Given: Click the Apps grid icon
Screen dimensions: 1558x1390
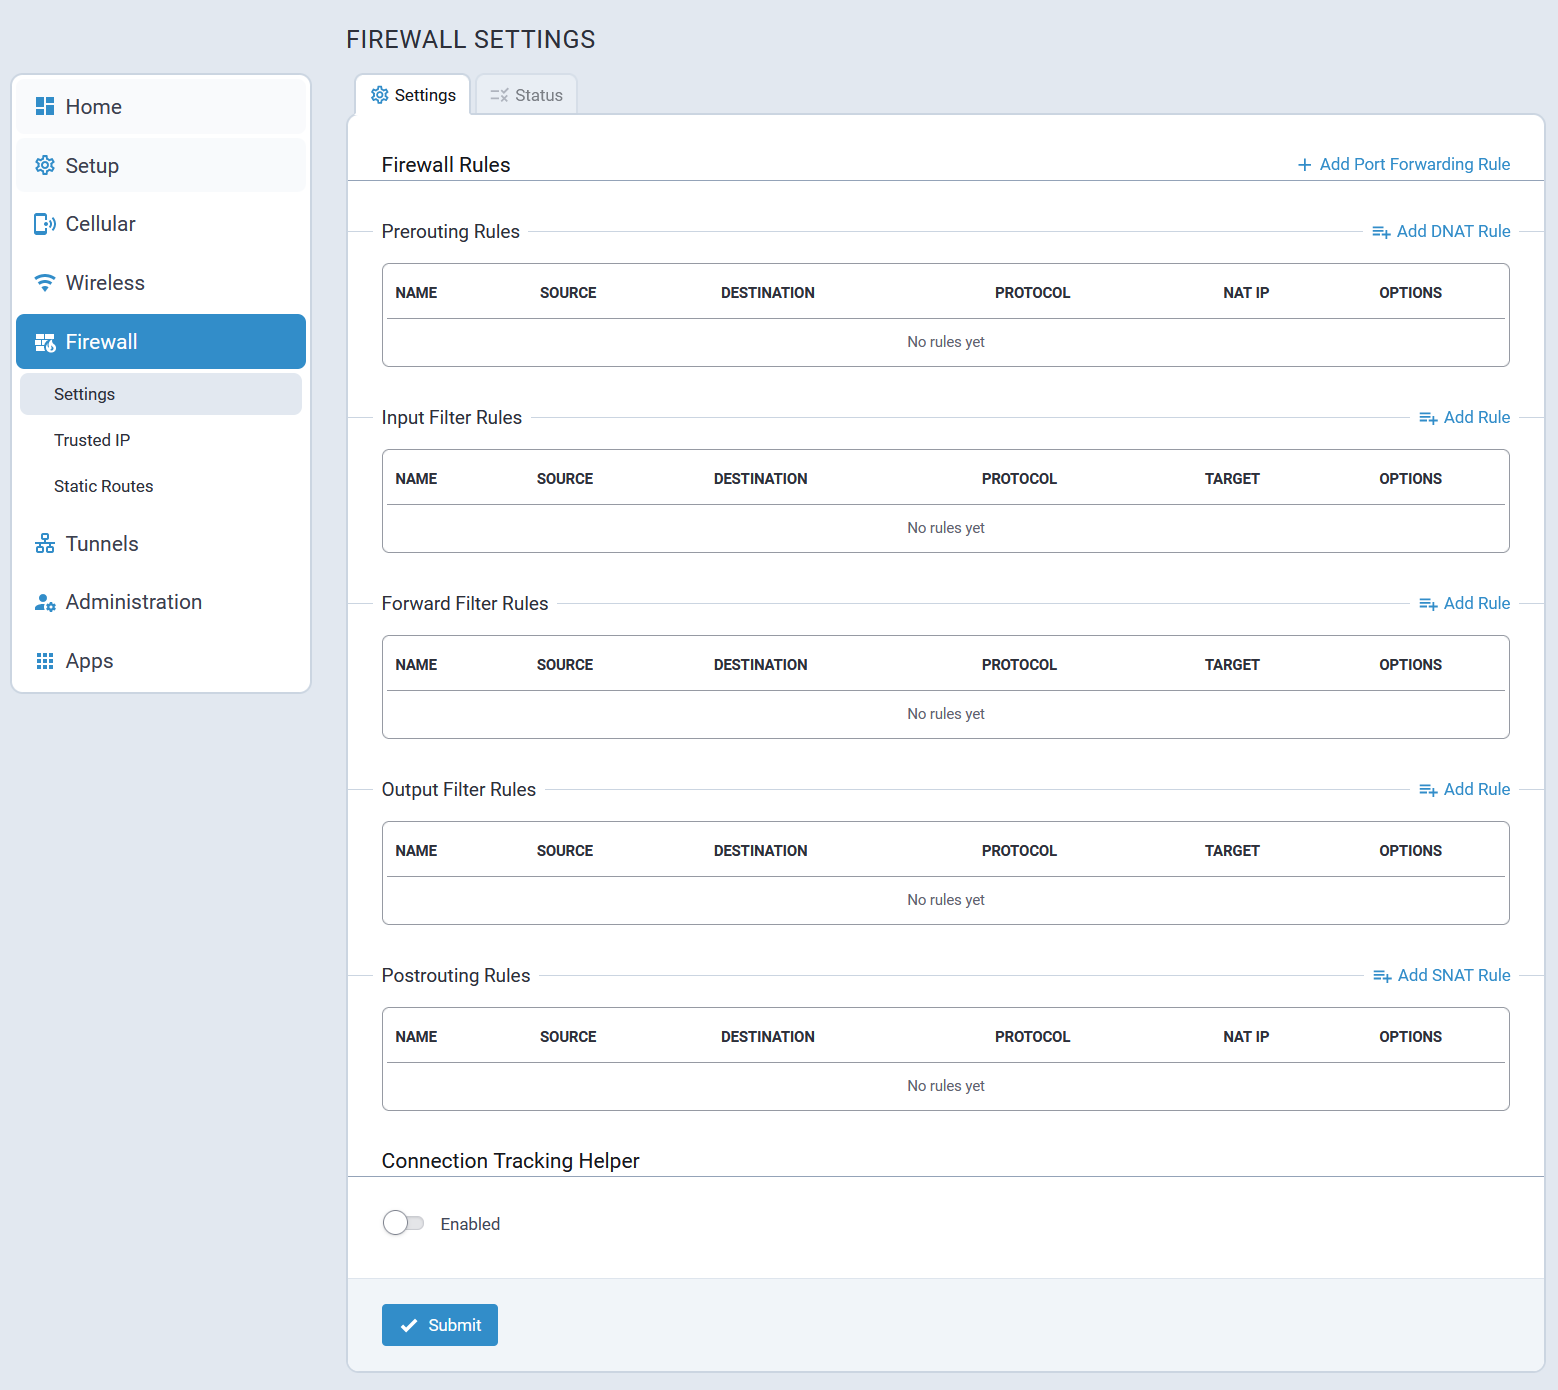Looking at the screenshot, I should 45,661.
